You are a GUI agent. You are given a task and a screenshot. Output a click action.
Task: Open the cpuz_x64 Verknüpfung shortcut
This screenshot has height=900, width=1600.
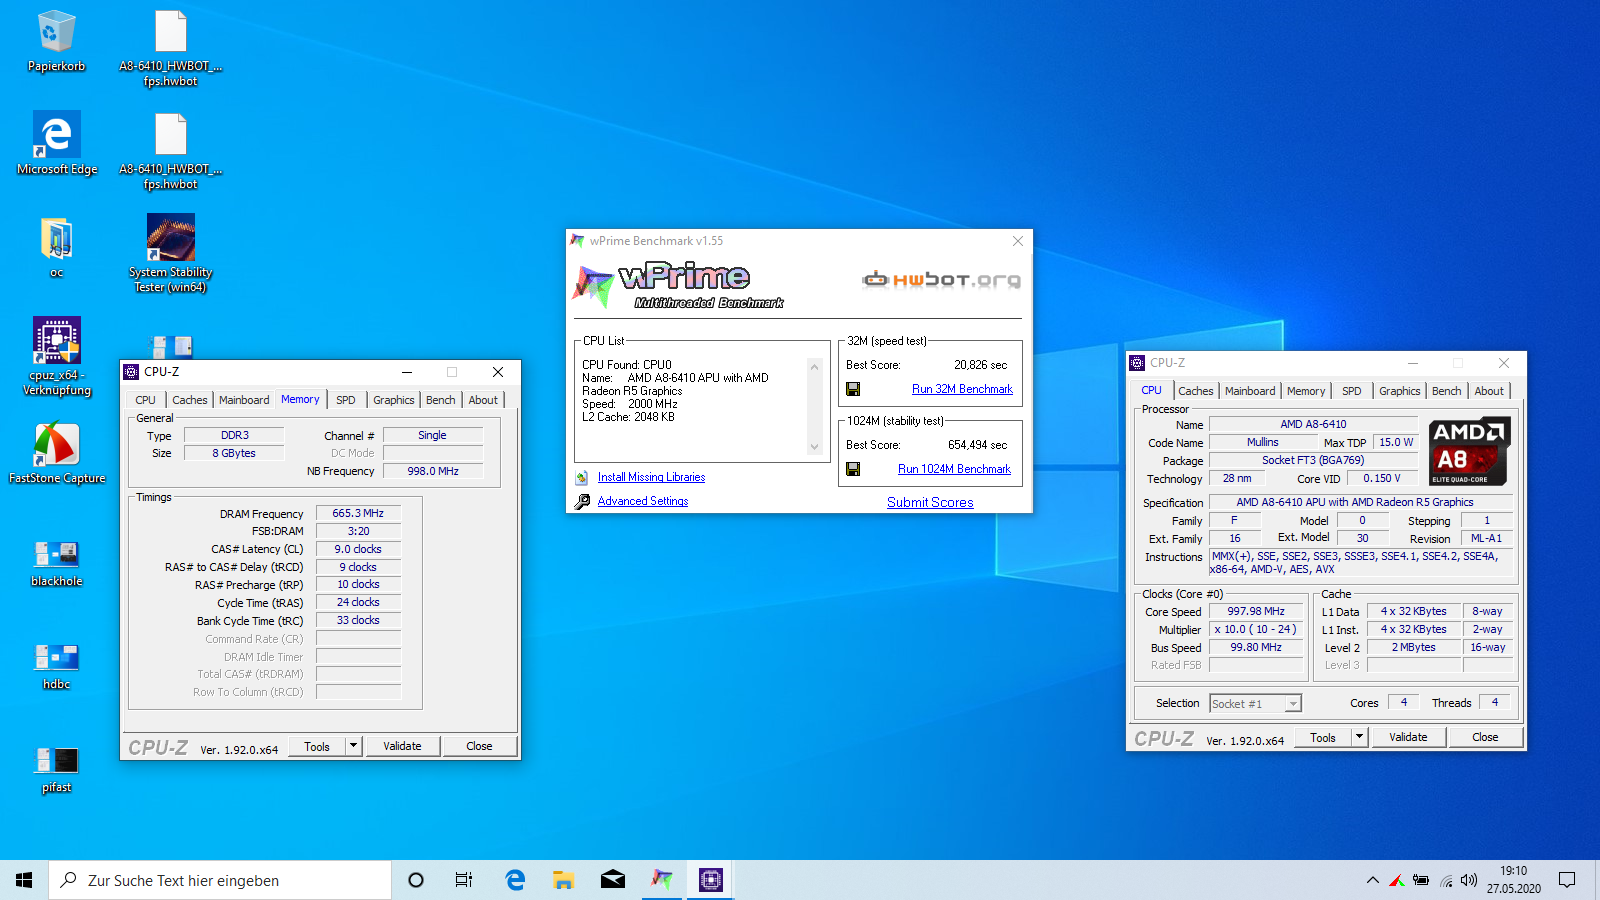click(57, 357)
